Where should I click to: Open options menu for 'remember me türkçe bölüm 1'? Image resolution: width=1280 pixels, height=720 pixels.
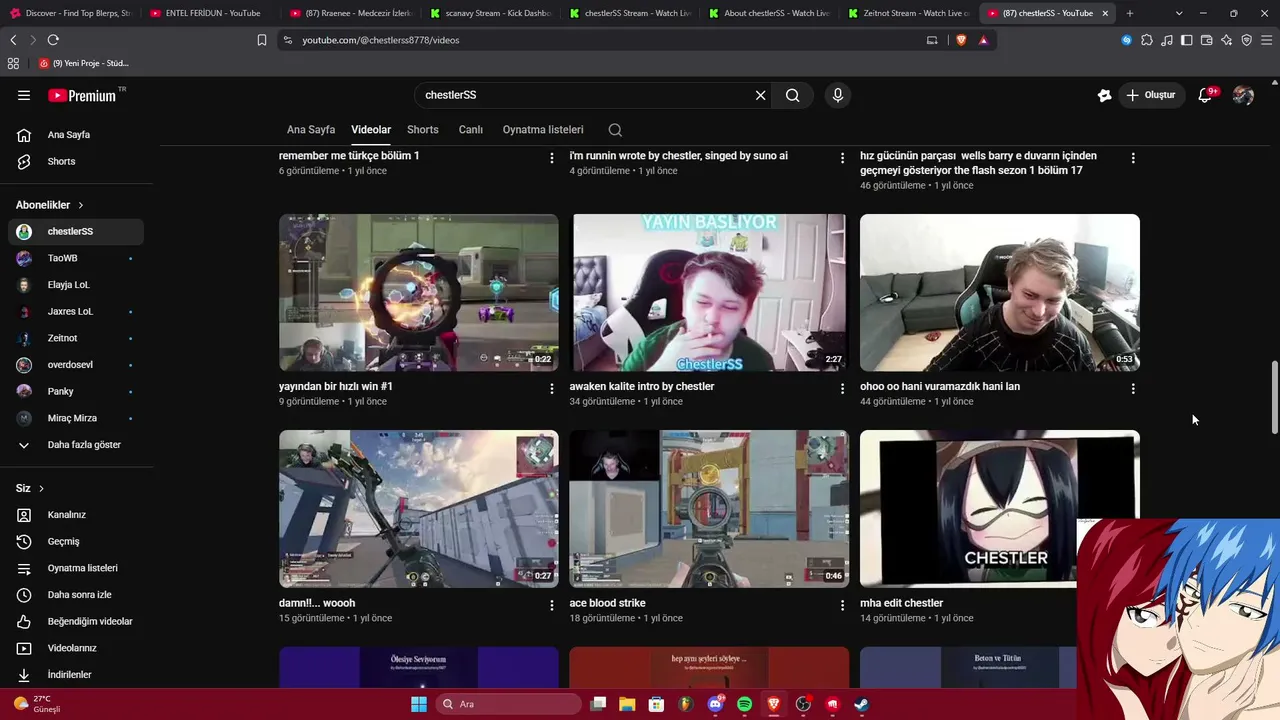pos(552,158)
